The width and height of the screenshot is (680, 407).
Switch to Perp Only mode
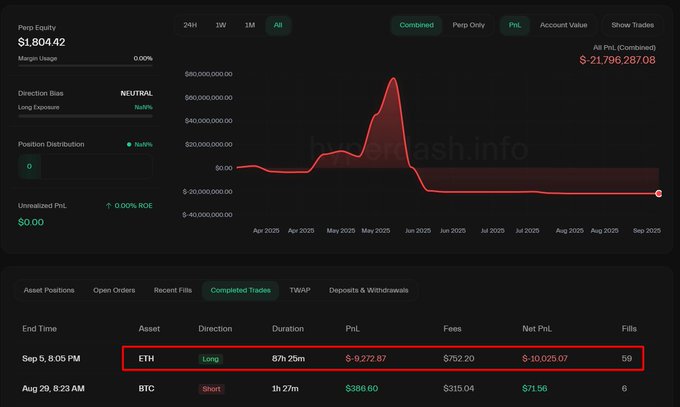coord(468,25)
